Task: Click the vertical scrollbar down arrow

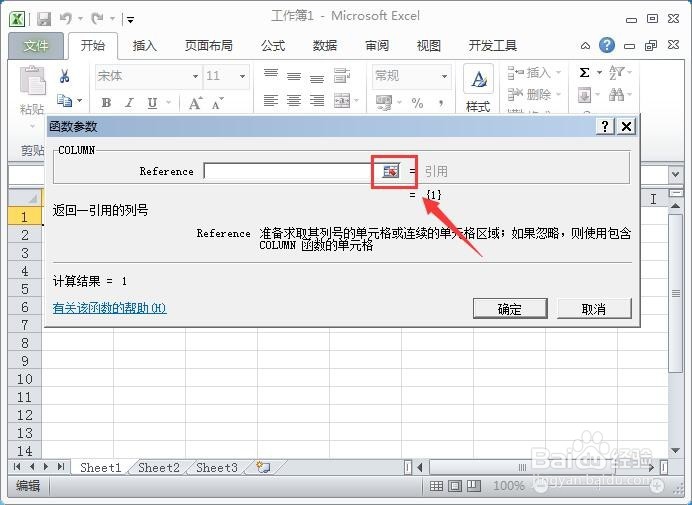Action: pos(675,450)
